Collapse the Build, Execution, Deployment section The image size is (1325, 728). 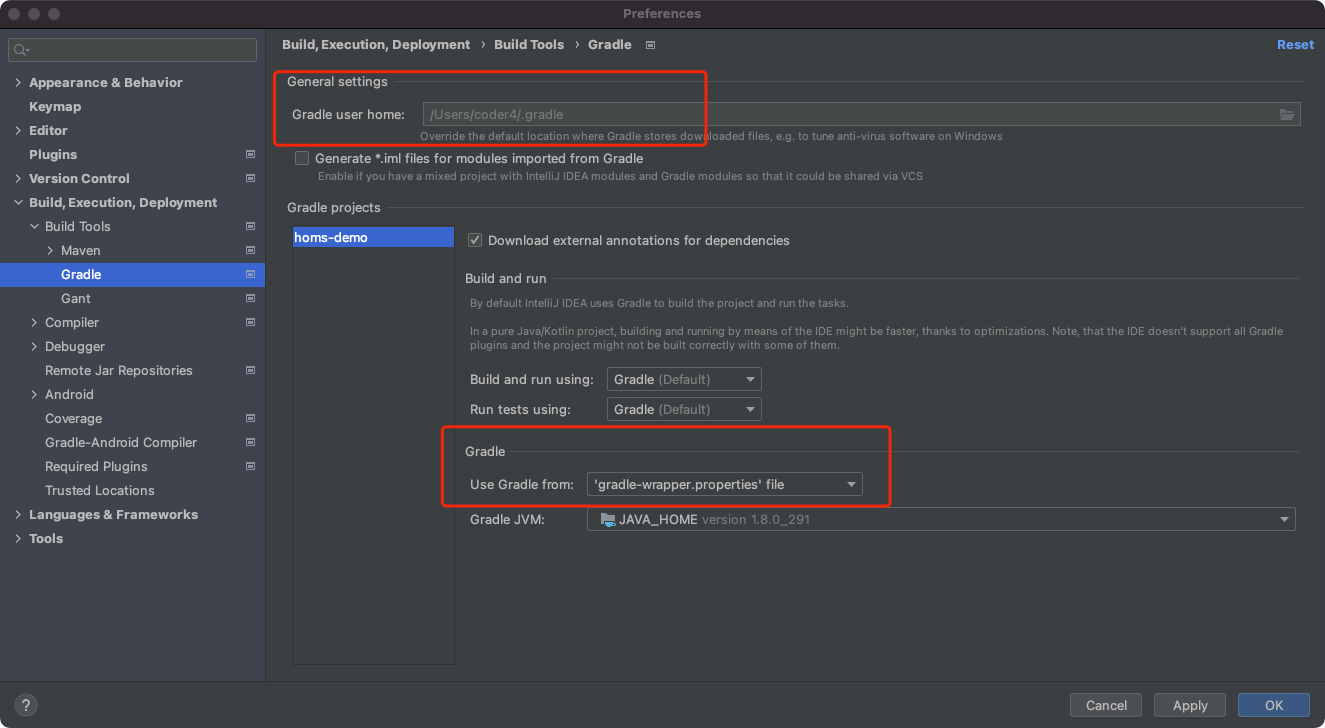click(x=18, y=202)
